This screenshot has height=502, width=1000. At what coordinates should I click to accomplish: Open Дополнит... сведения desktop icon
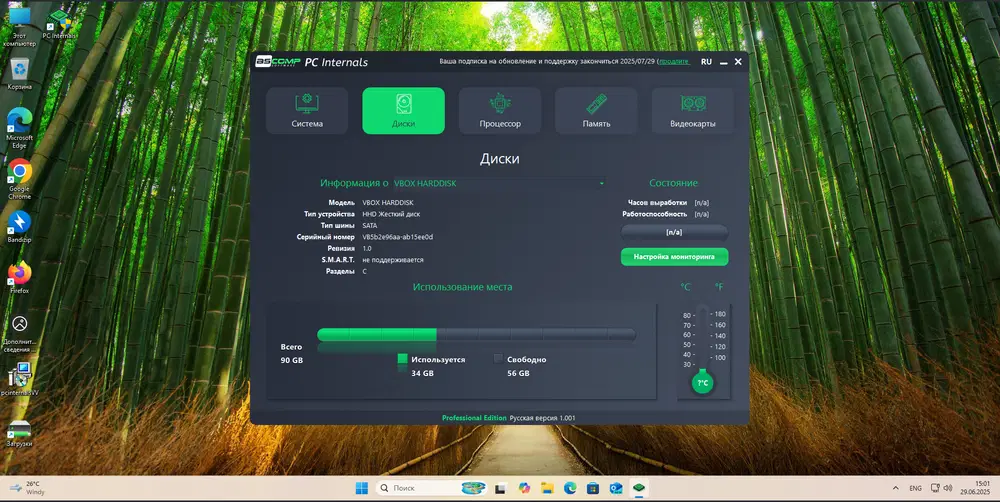pos(20,334)
